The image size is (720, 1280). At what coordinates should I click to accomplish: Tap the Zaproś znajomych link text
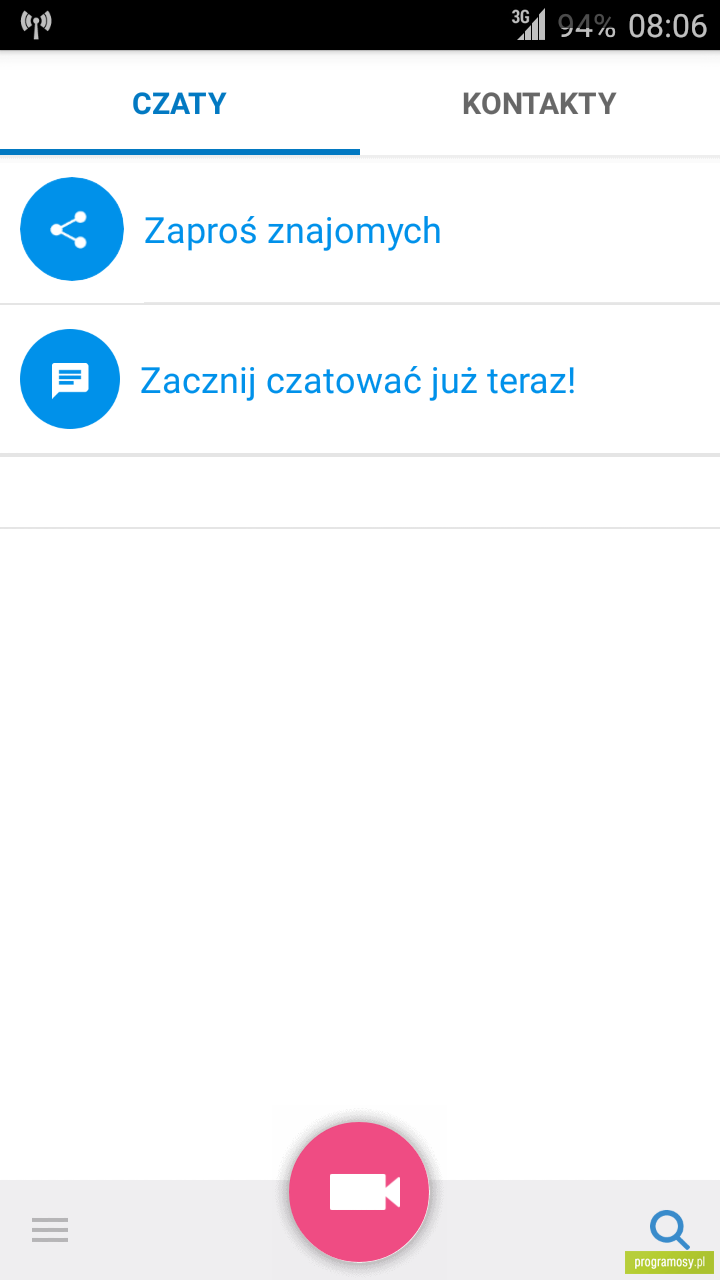coord(292,231)
